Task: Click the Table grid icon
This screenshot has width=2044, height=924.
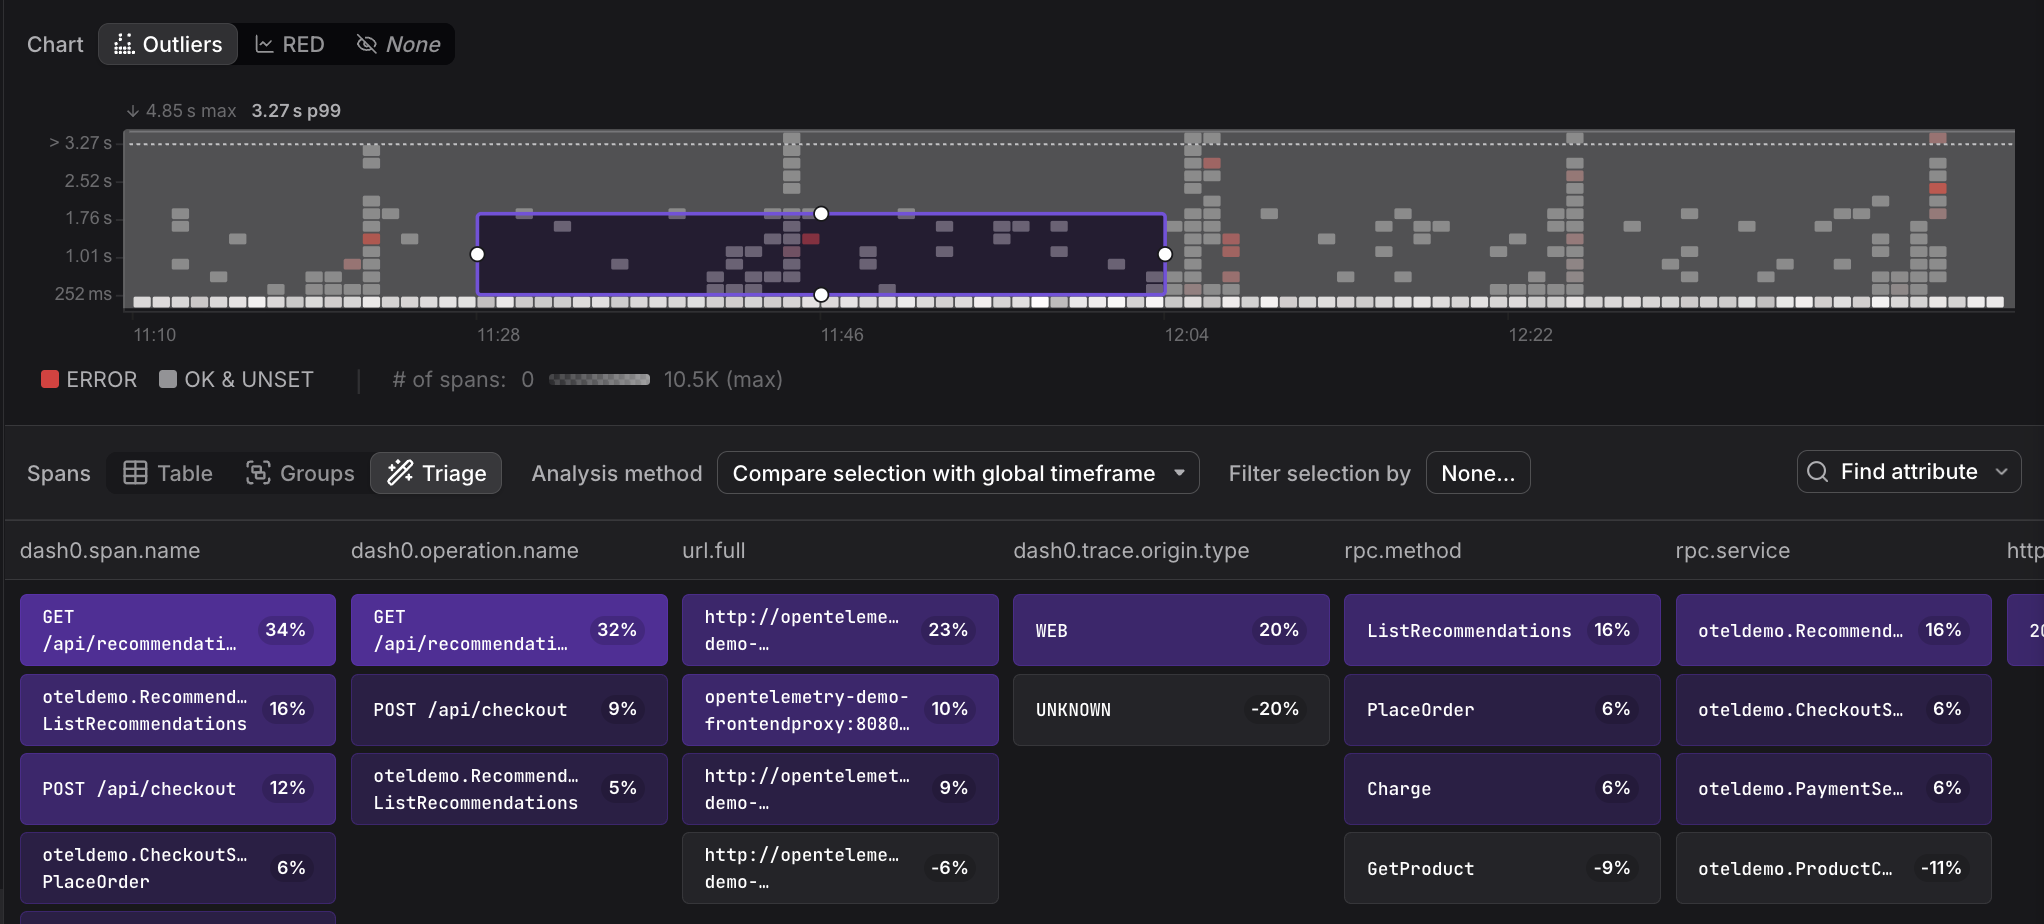Action: [135, 473]
